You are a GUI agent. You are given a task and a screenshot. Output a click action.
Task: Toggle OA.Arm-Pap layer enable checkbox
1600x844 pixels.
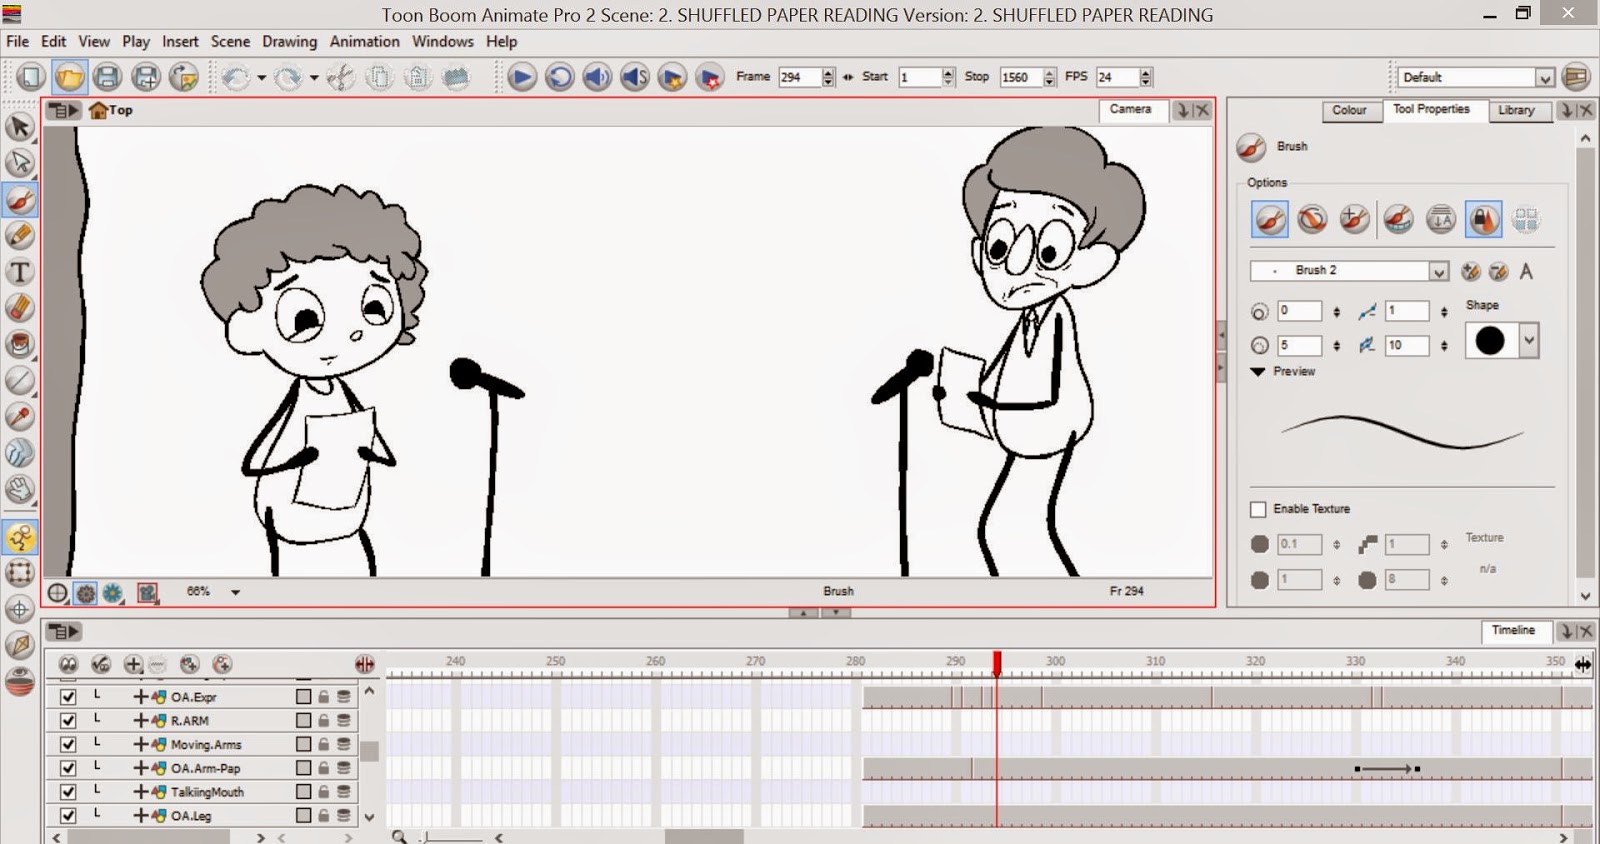tap(68, 768)
